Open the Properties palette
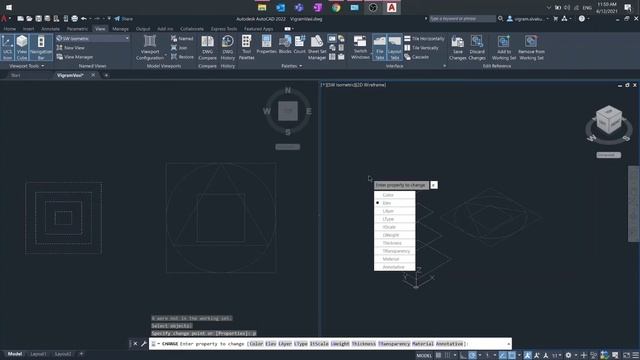The width and height of the screenshot is (640, 360). coord(267,45)
